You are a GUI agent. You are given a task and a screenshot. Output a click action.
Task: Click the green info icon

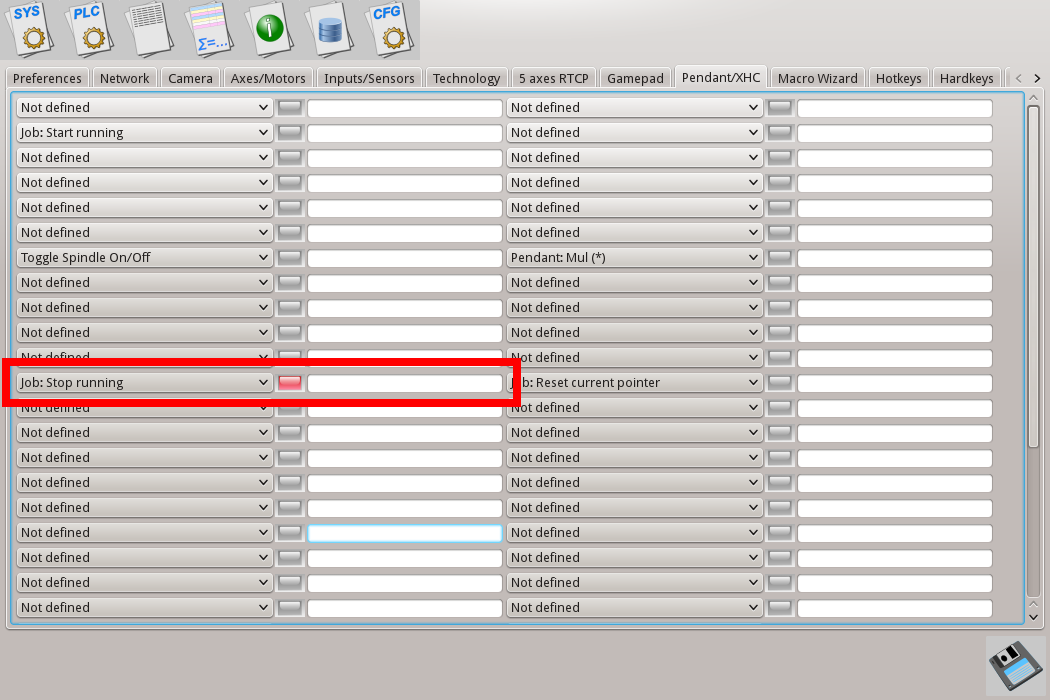click(270, 29)
